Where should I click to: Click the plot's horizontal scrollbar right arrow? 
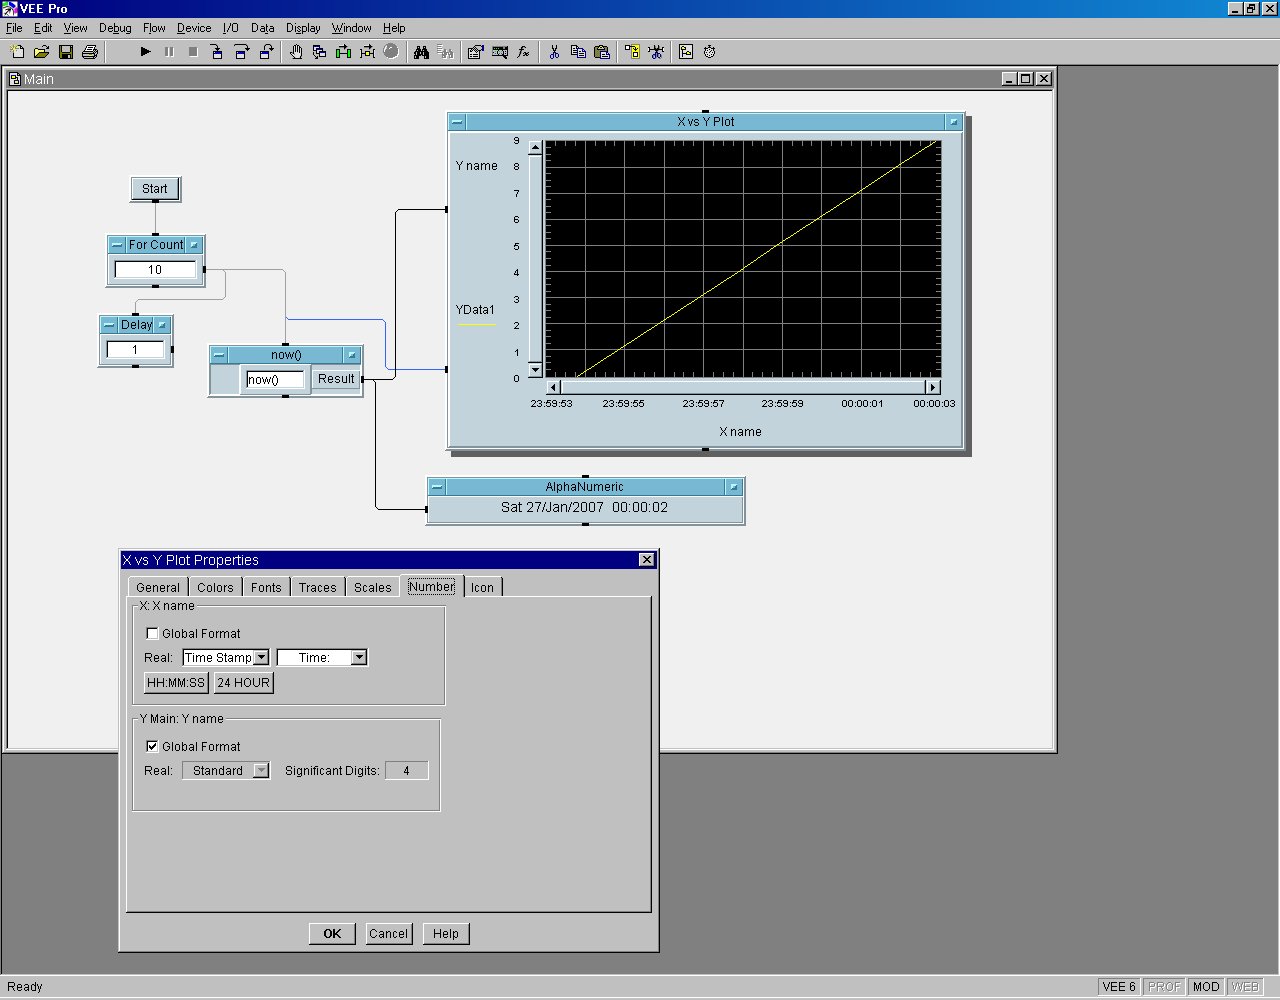[932, 387]
